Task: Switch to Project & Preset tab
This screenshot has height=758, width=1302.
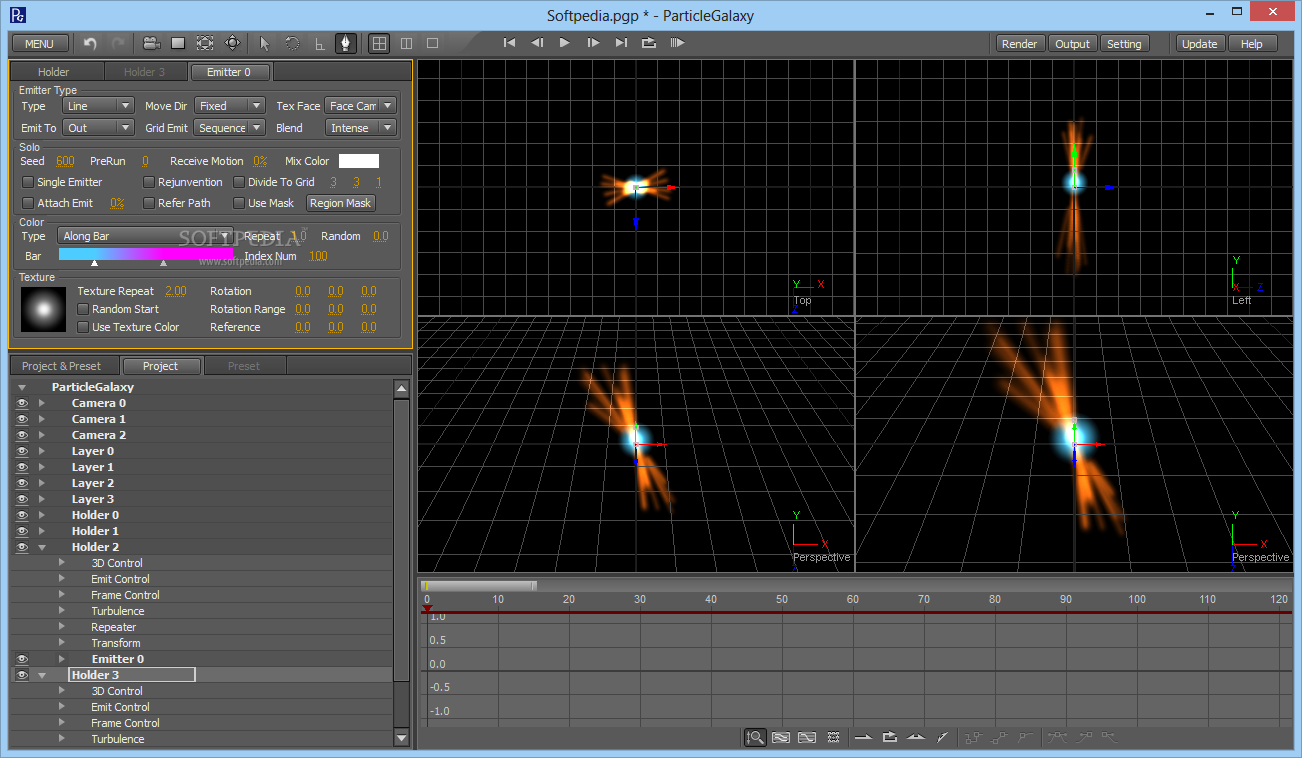Action: pos(62,366)
